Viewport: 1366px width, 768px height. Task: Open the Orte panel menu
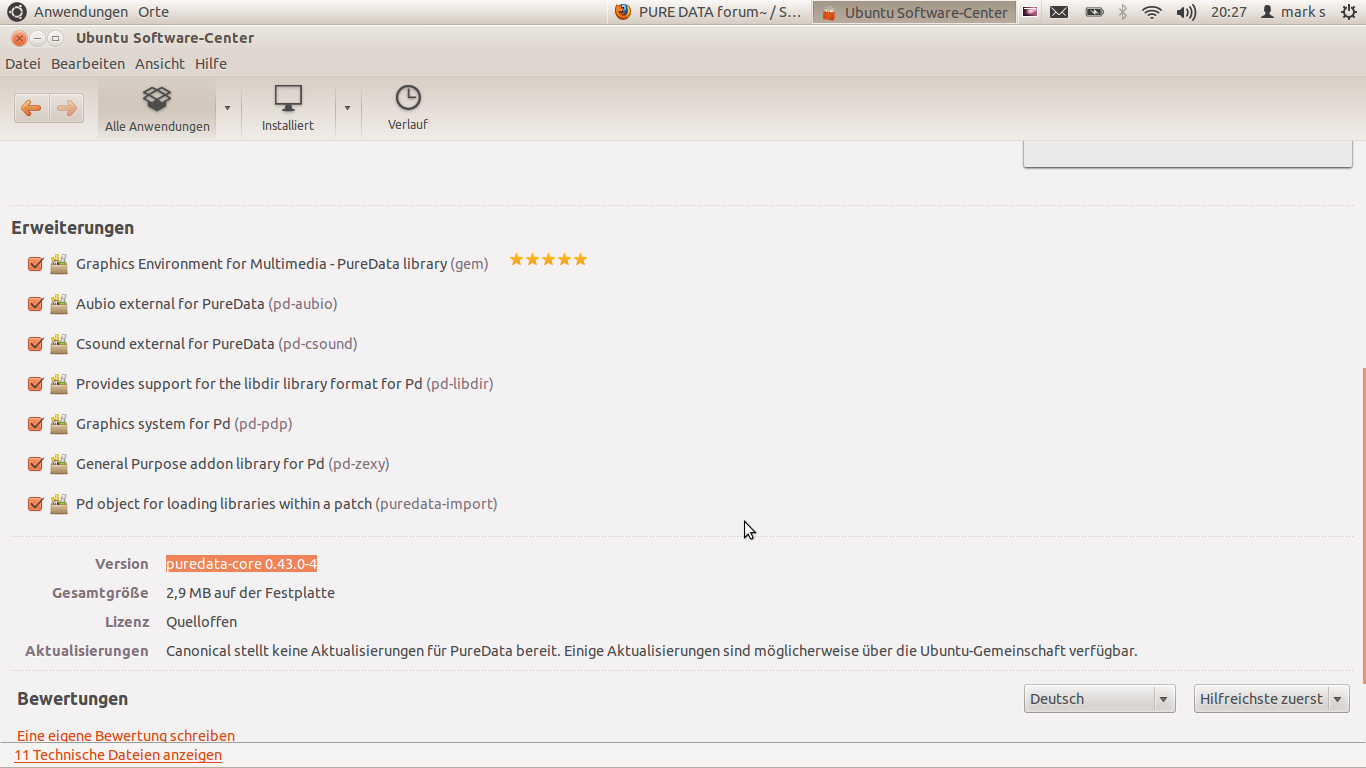click(x=153, y=12)
